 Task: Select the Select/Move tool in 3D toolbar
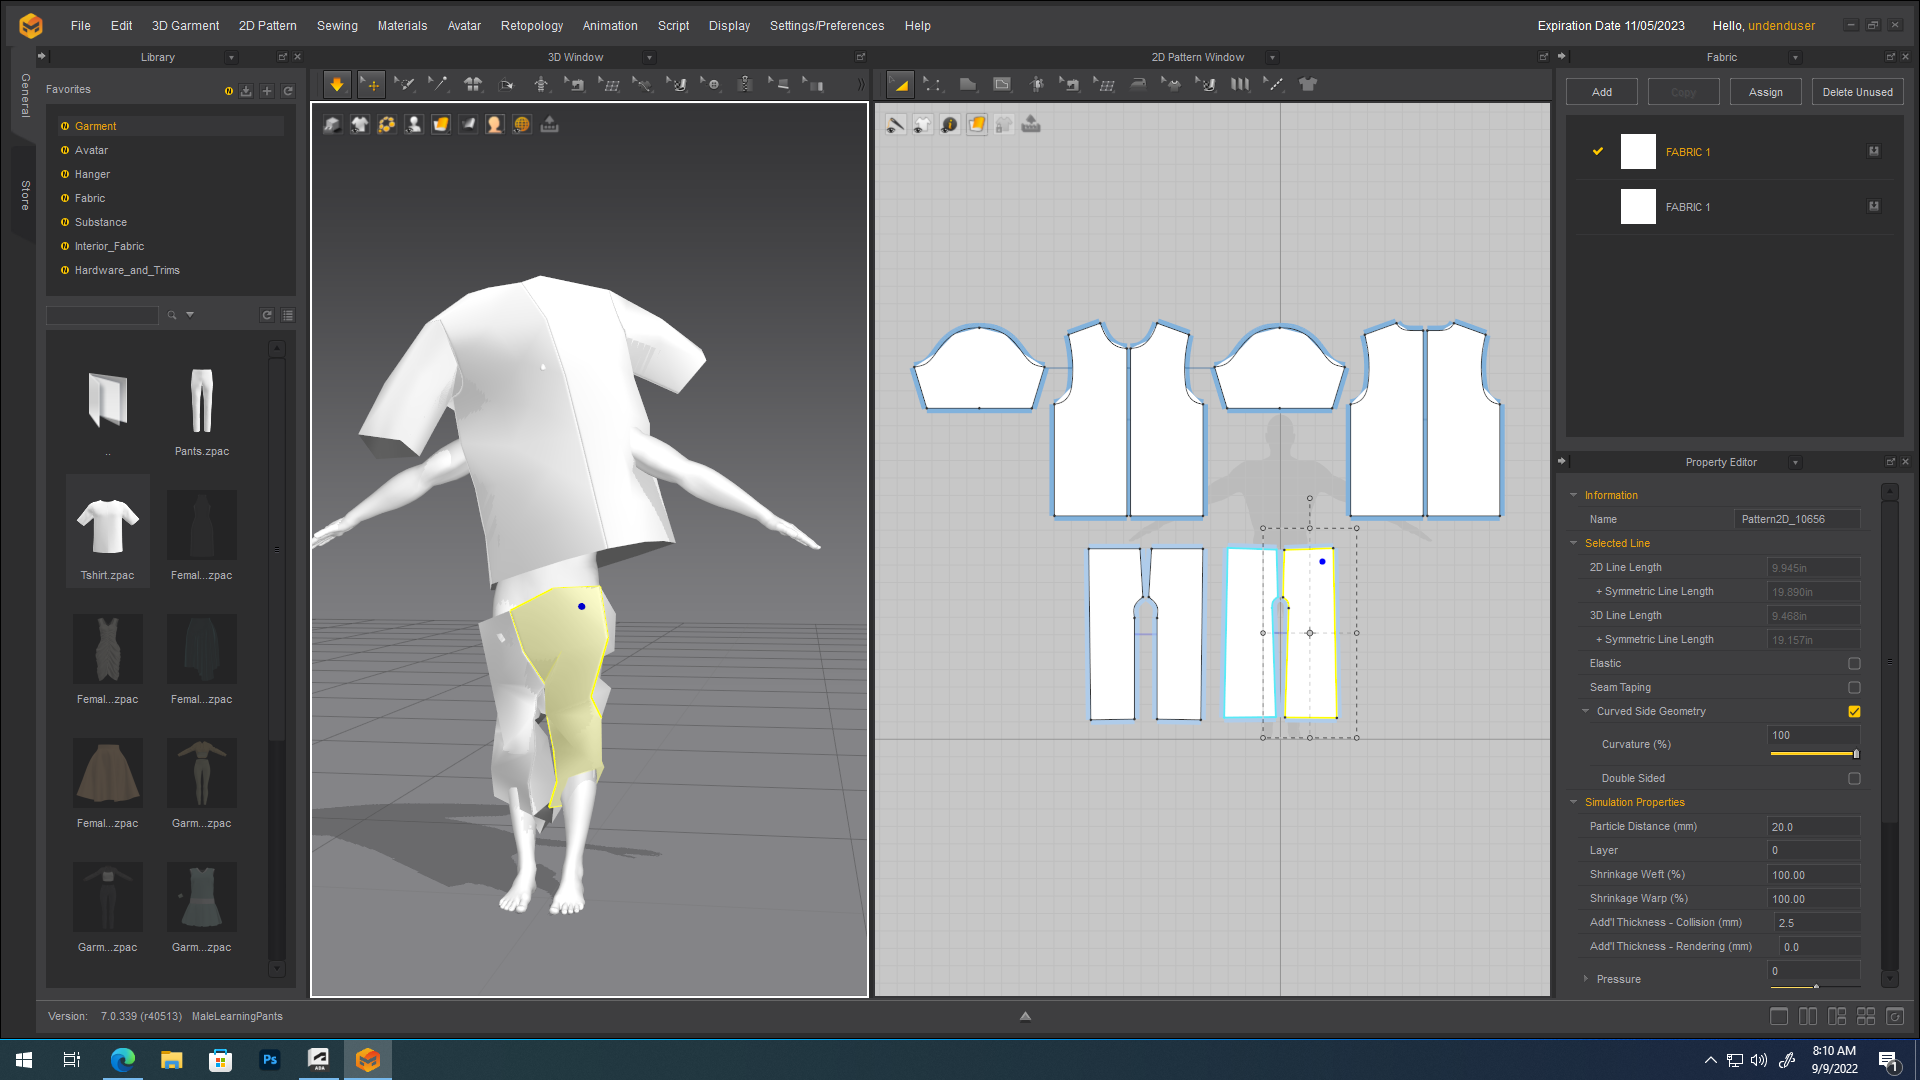tap(371, 85)
